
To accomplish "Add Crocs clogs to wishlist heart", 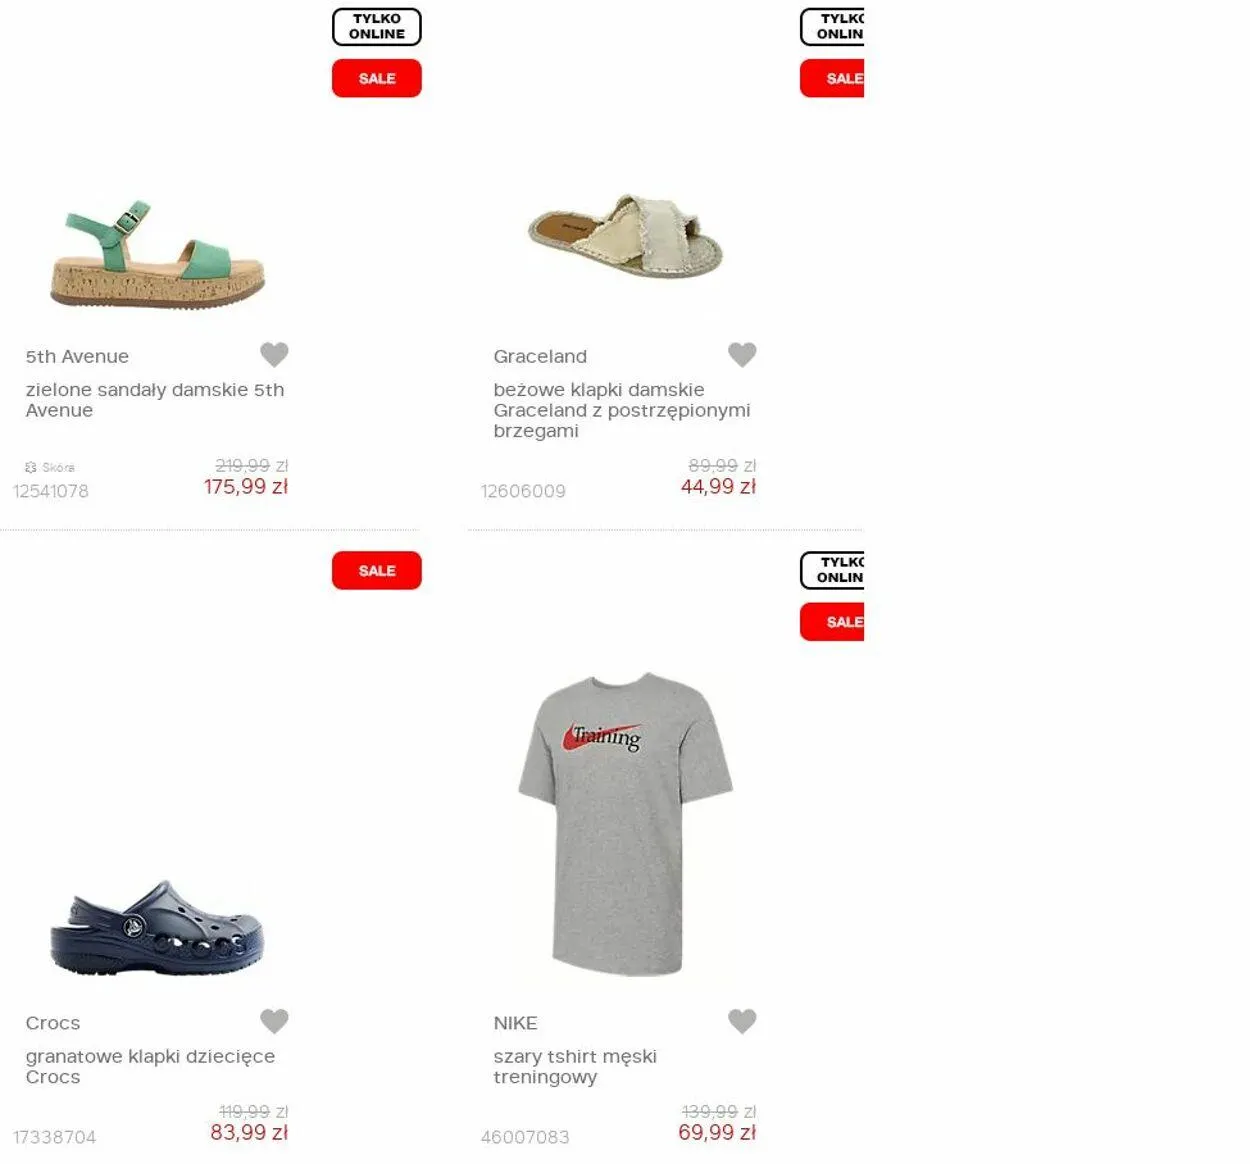I will [x=274, y=1021].
